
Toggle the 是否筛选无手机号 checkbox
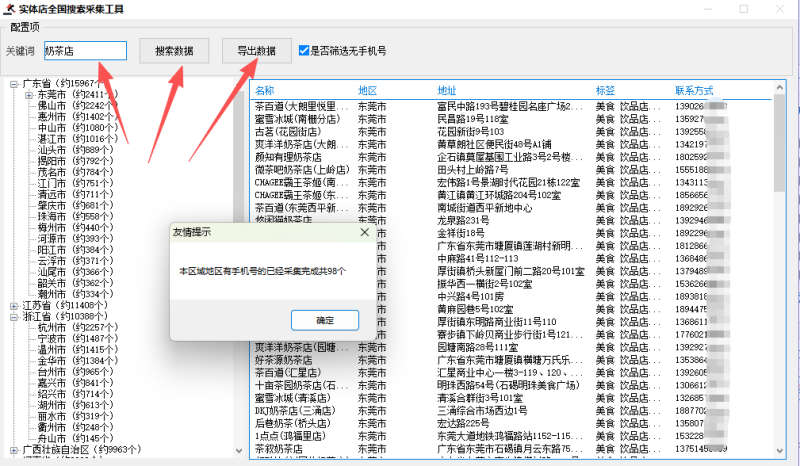pos(305,50)
